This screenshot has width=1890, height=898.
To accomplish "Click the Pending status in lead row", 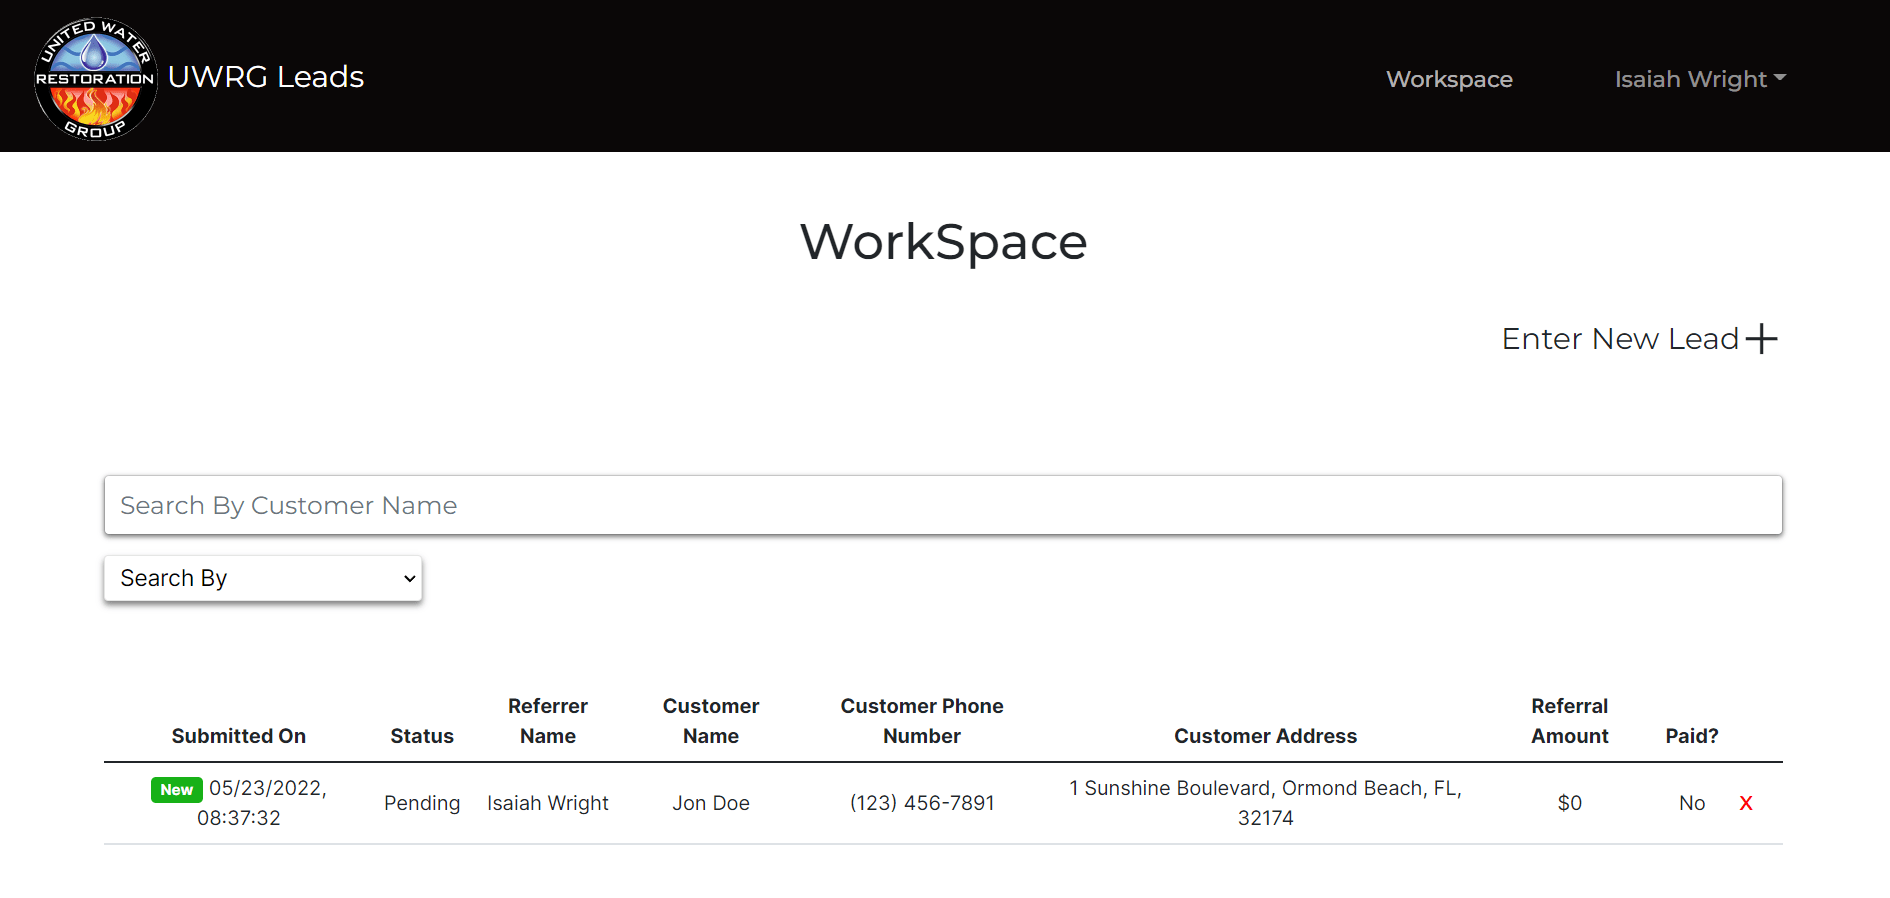I will (x=421, y=803).
